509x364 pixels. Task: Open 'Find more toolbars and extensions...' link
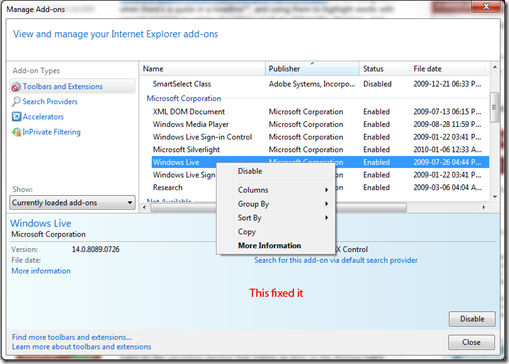72,337
